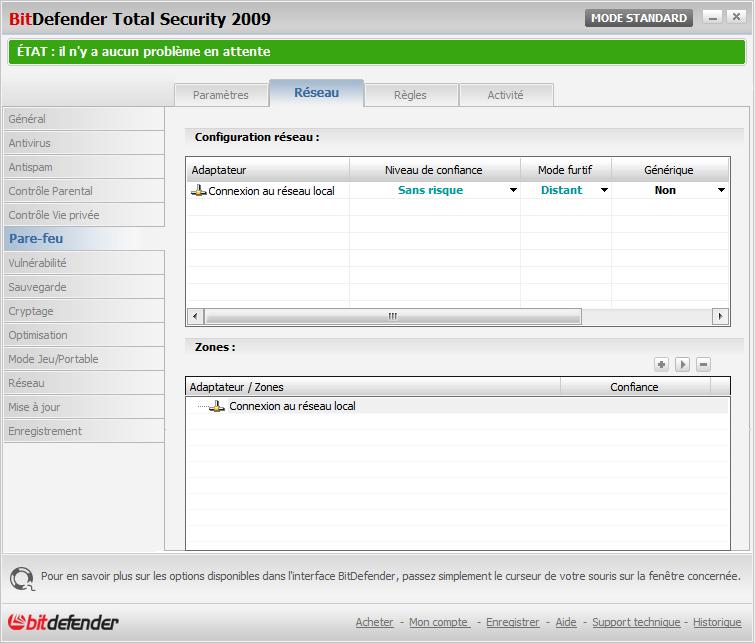
Task: Open Mode Jeu/Portable in sidebar
Action: [x=84, y=359]
